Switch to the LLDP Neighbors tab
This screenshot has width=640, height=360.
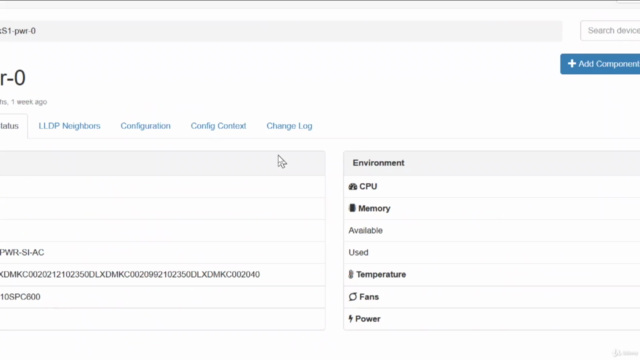tap(69, 126)
